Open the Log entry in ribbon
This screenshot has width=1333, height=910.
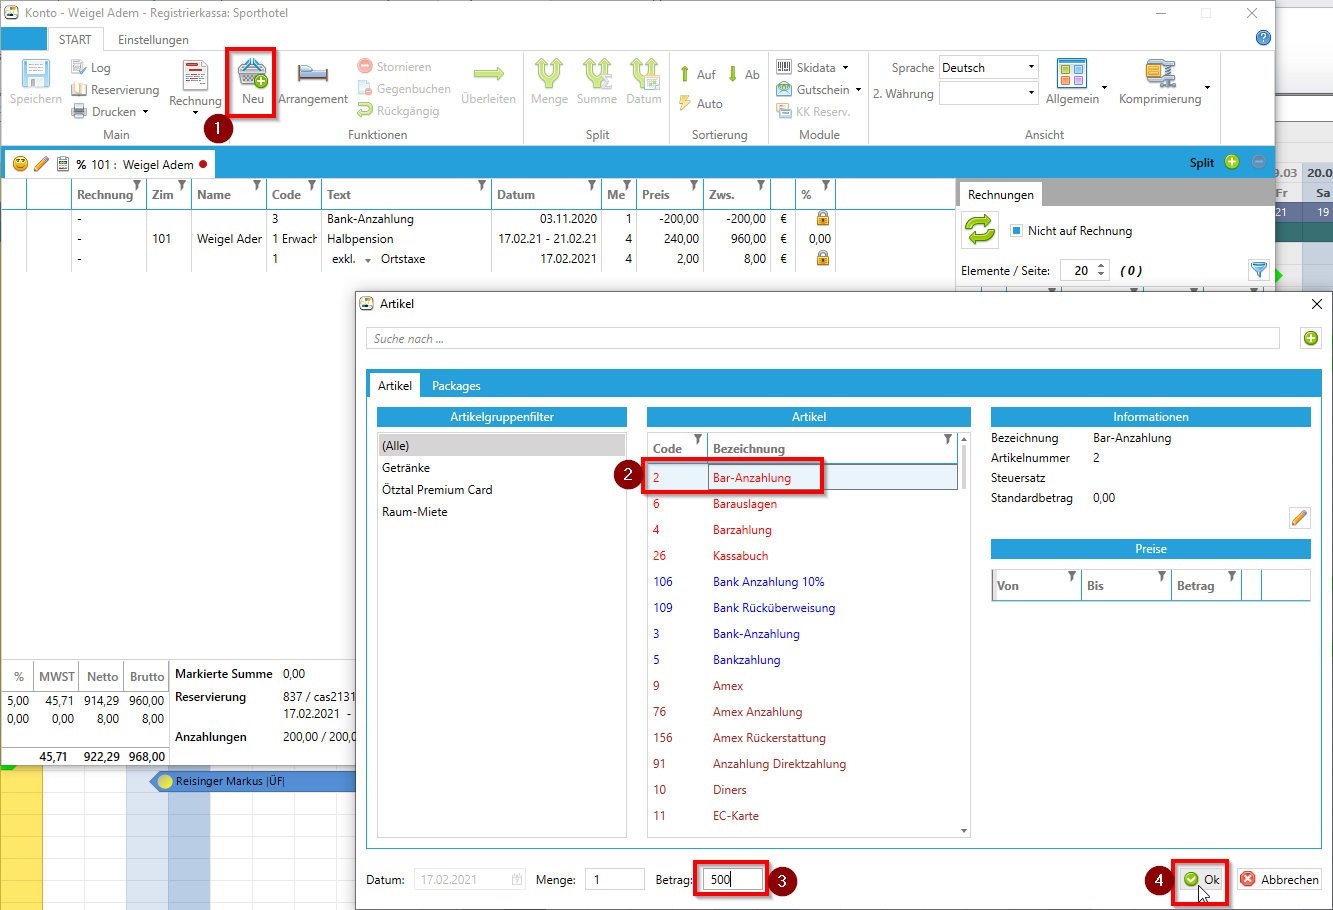[91, 68]
